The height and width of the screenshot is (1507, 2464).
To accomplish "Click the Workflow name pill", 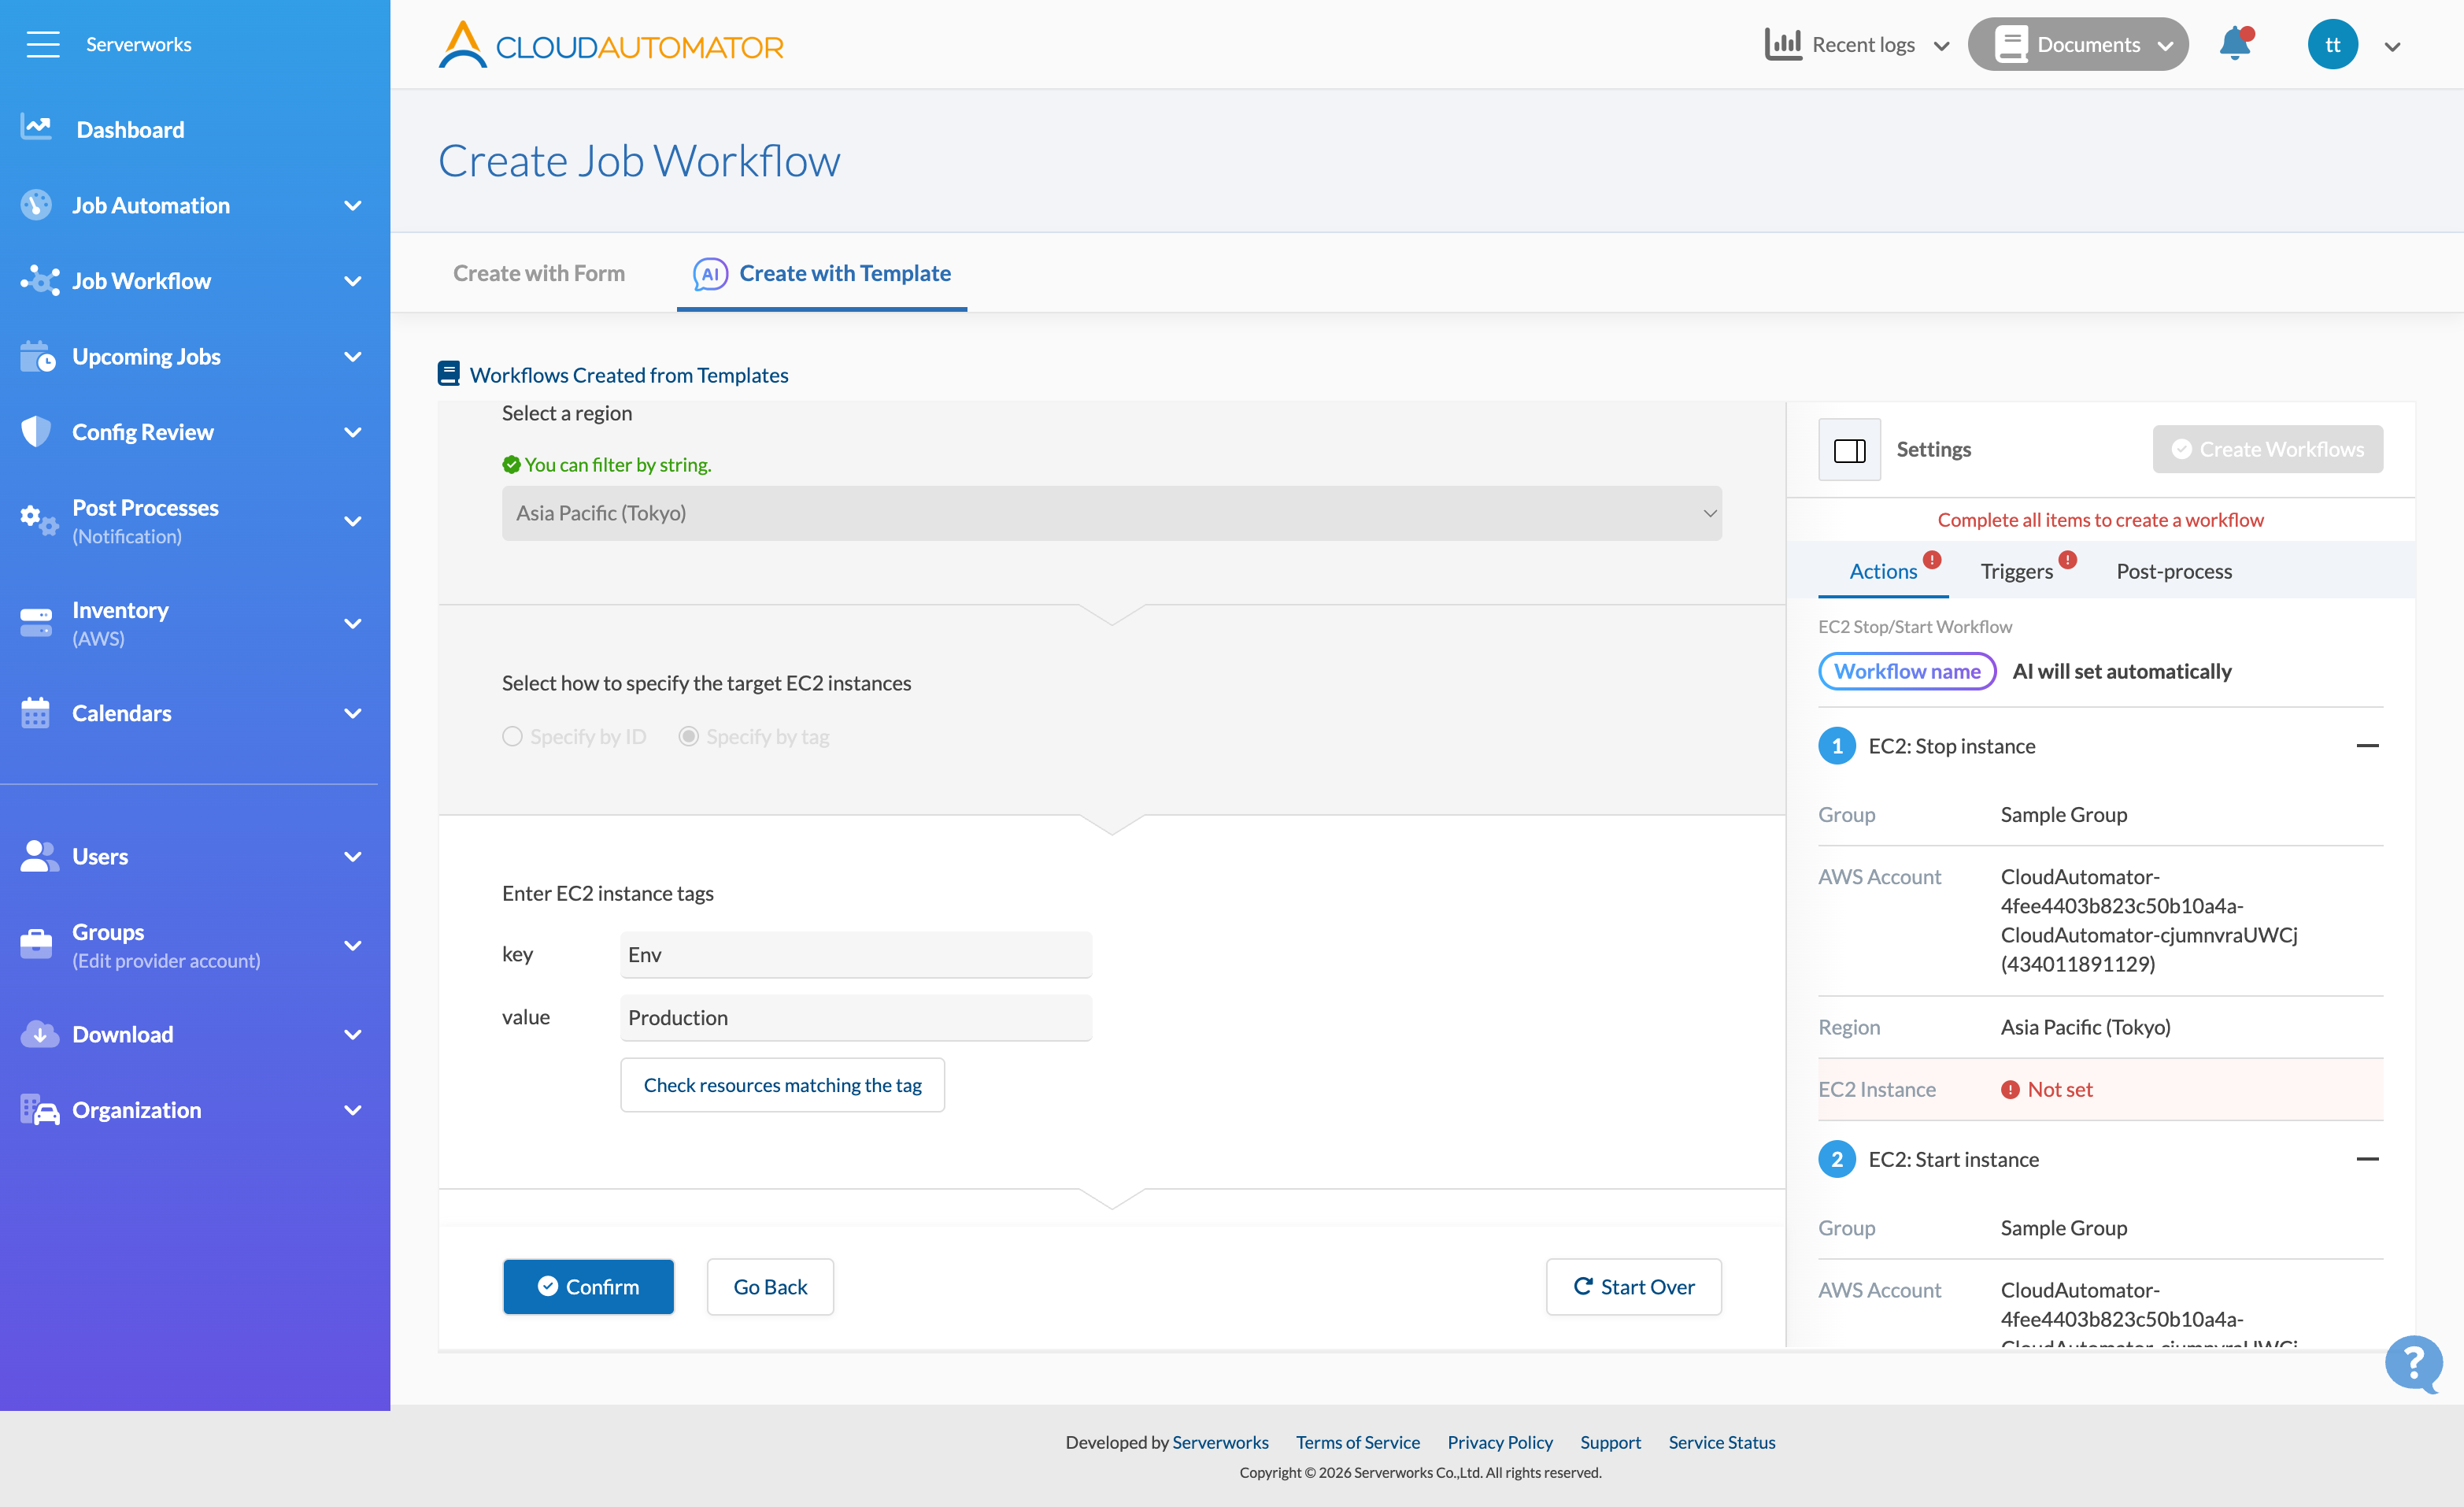I will [x=1907, y=671].
